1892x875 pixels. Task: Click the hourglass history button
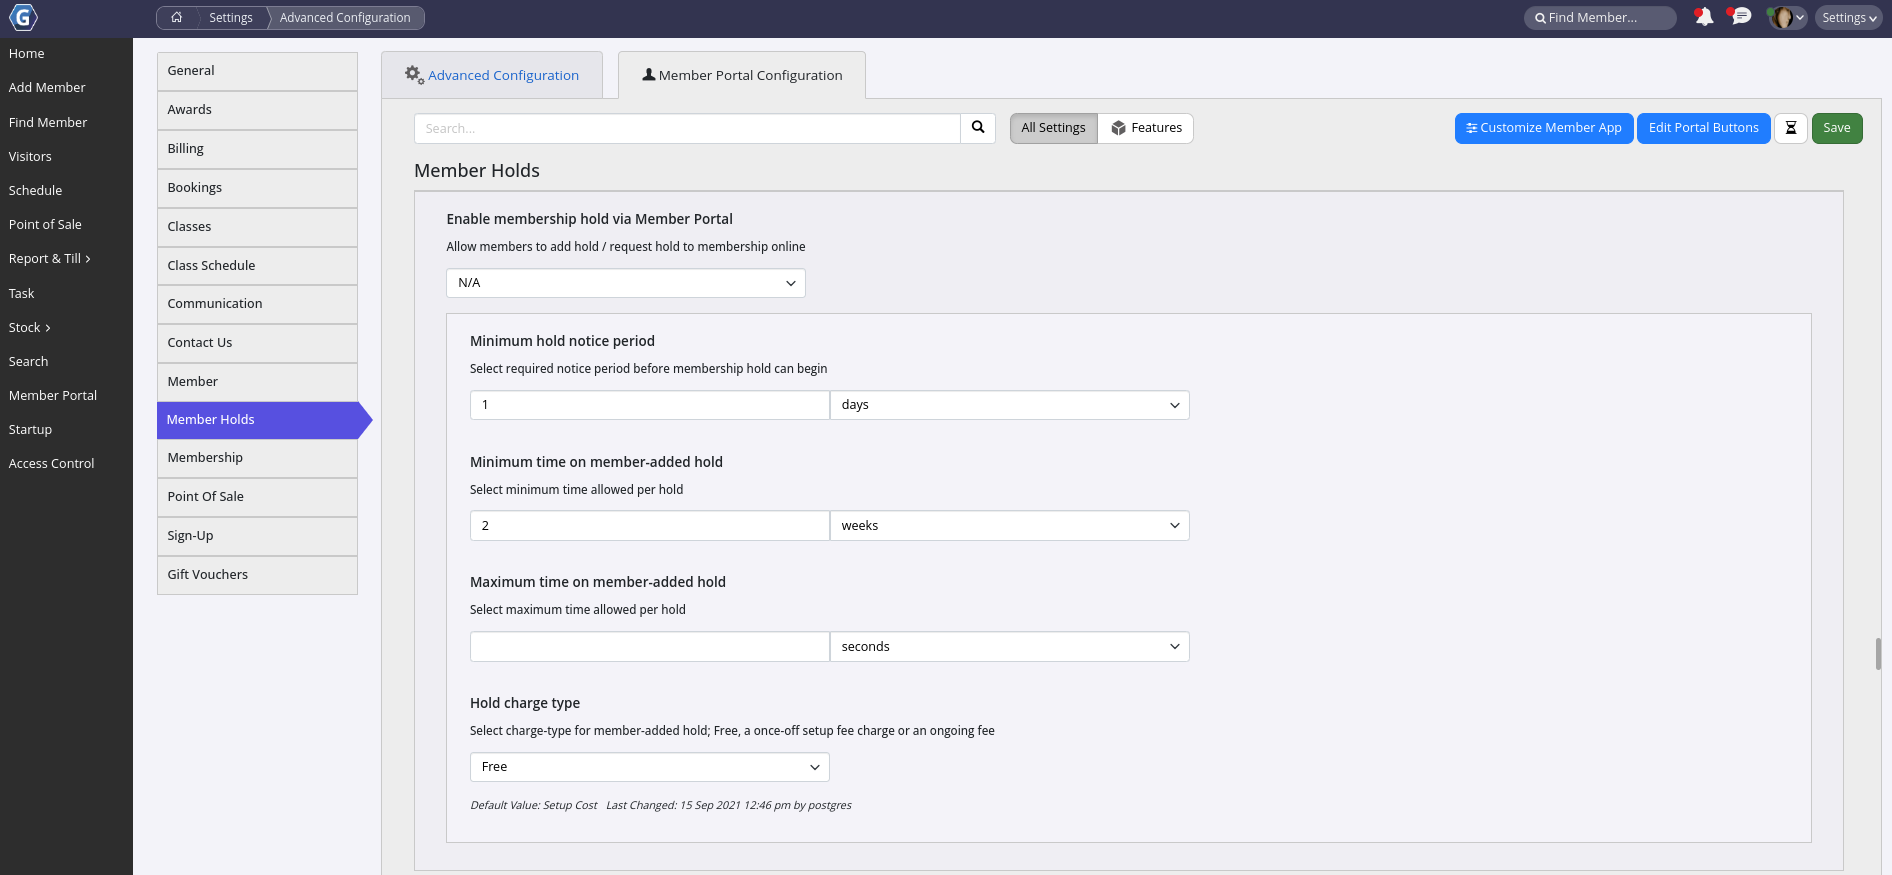click(1790, 128)
